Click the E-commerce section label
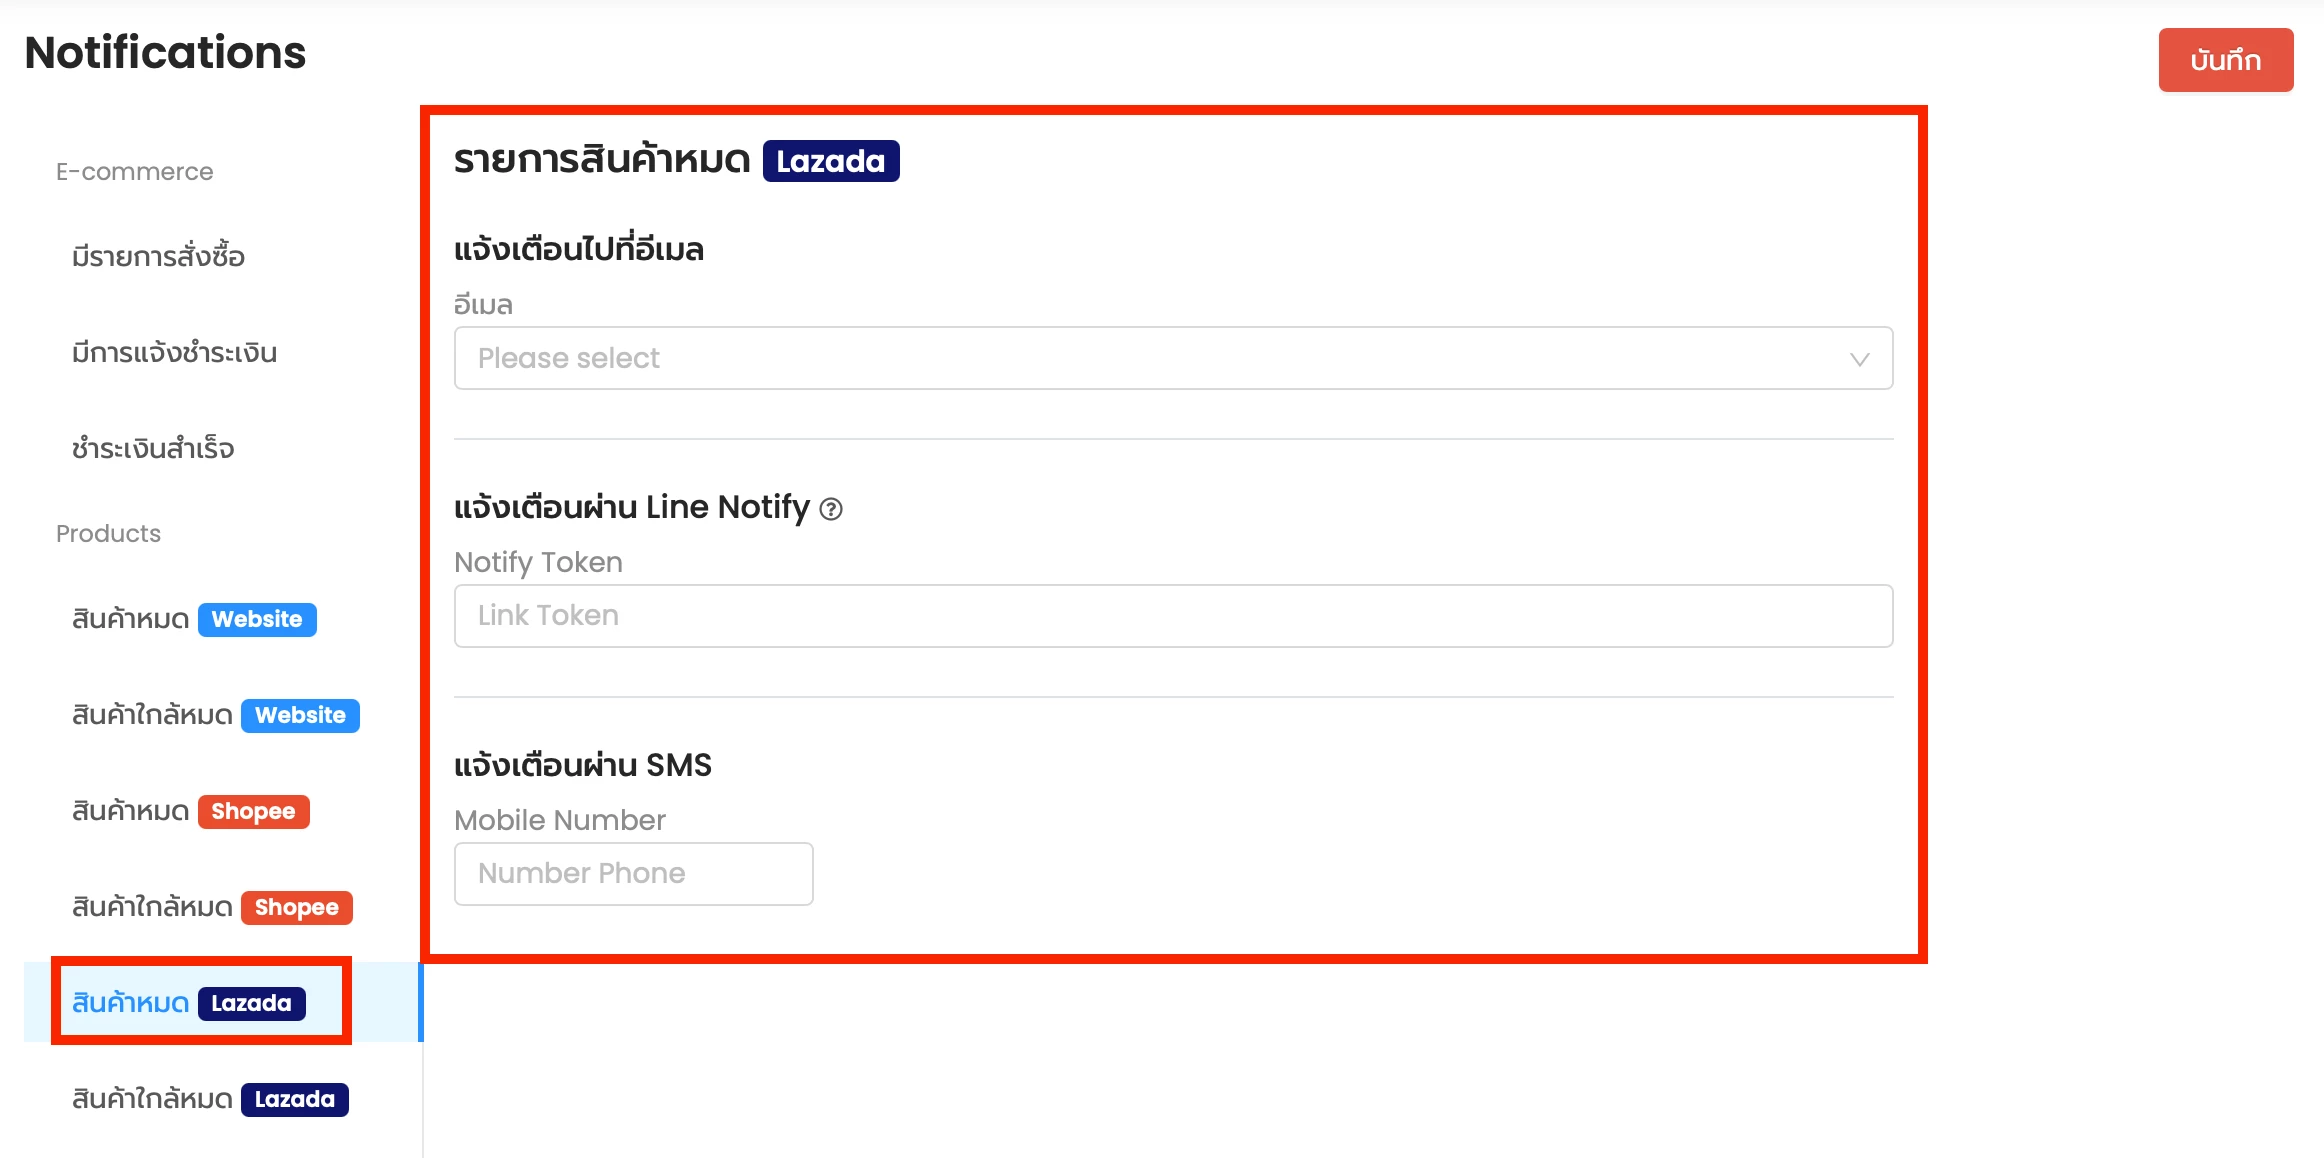Viewport: 2324px width, 1158px height. tap(134, 172)
